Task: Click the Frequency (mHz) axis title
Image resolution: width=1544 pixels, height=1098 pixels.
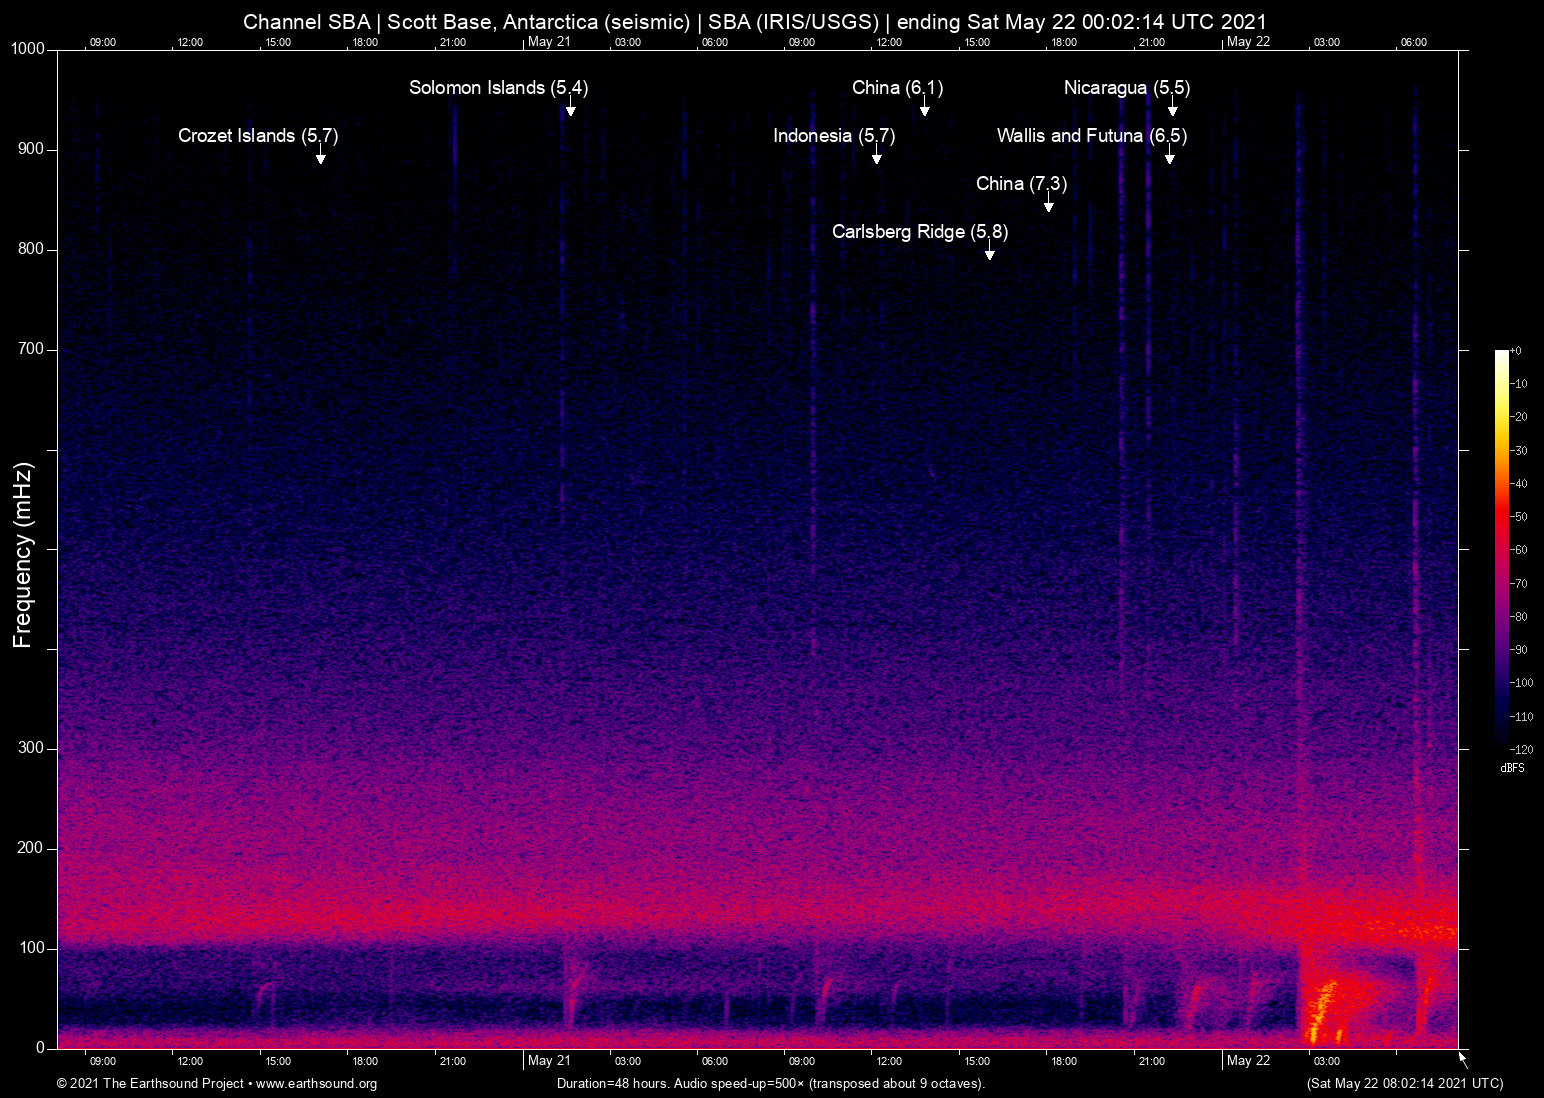Action: point(23,555)
